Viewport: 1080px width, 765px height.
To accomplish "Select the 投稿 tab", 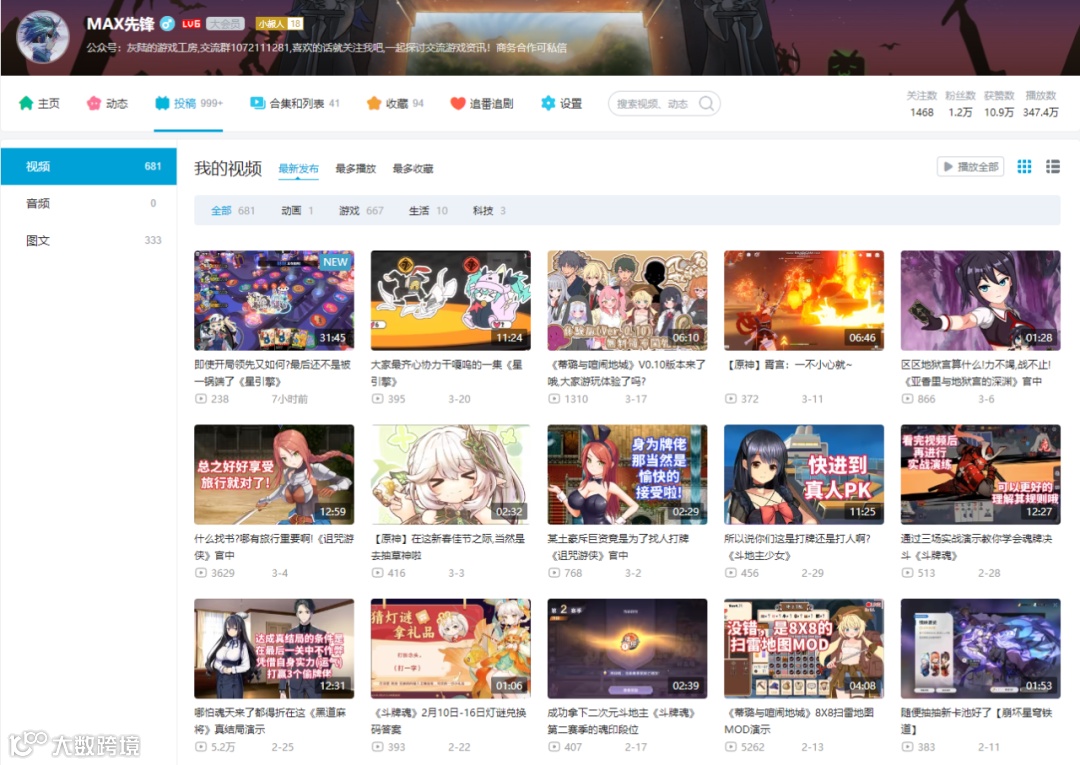I will click(189, 103).
